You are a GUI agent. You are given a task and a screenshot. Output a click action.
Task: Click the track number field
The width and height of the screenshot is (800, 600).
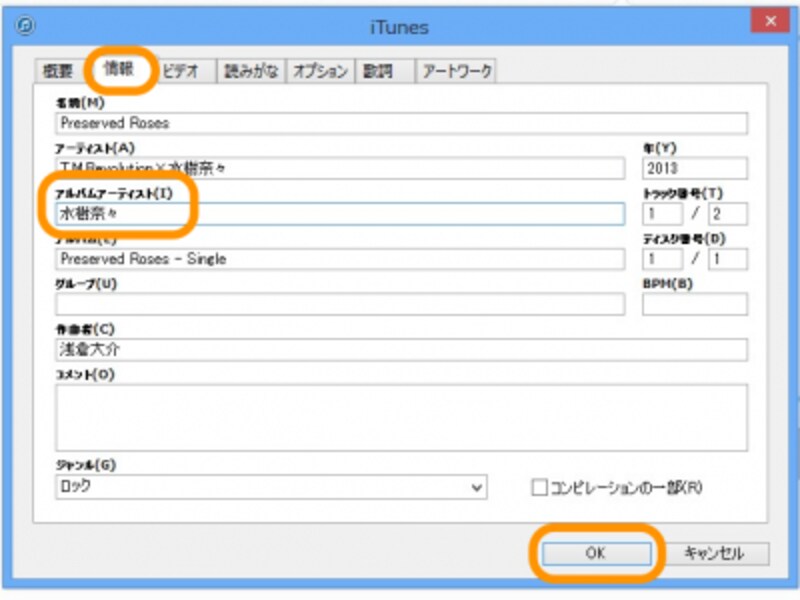(662, 214)
